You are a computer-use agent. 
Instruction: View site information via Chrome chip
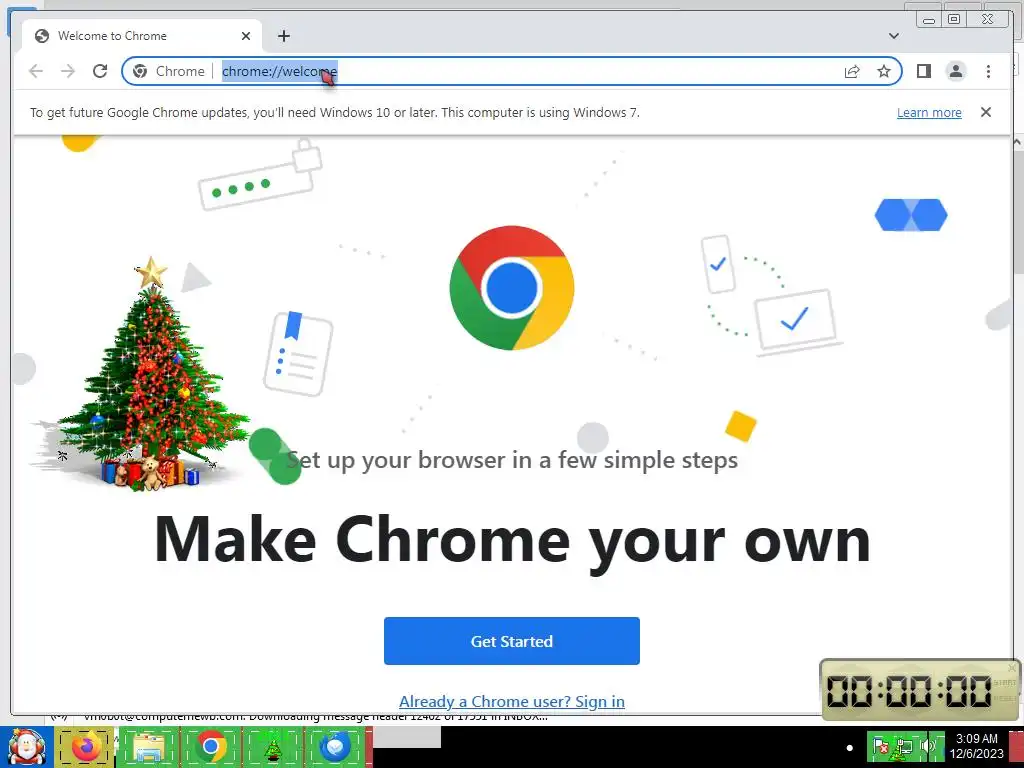(168, 71)
